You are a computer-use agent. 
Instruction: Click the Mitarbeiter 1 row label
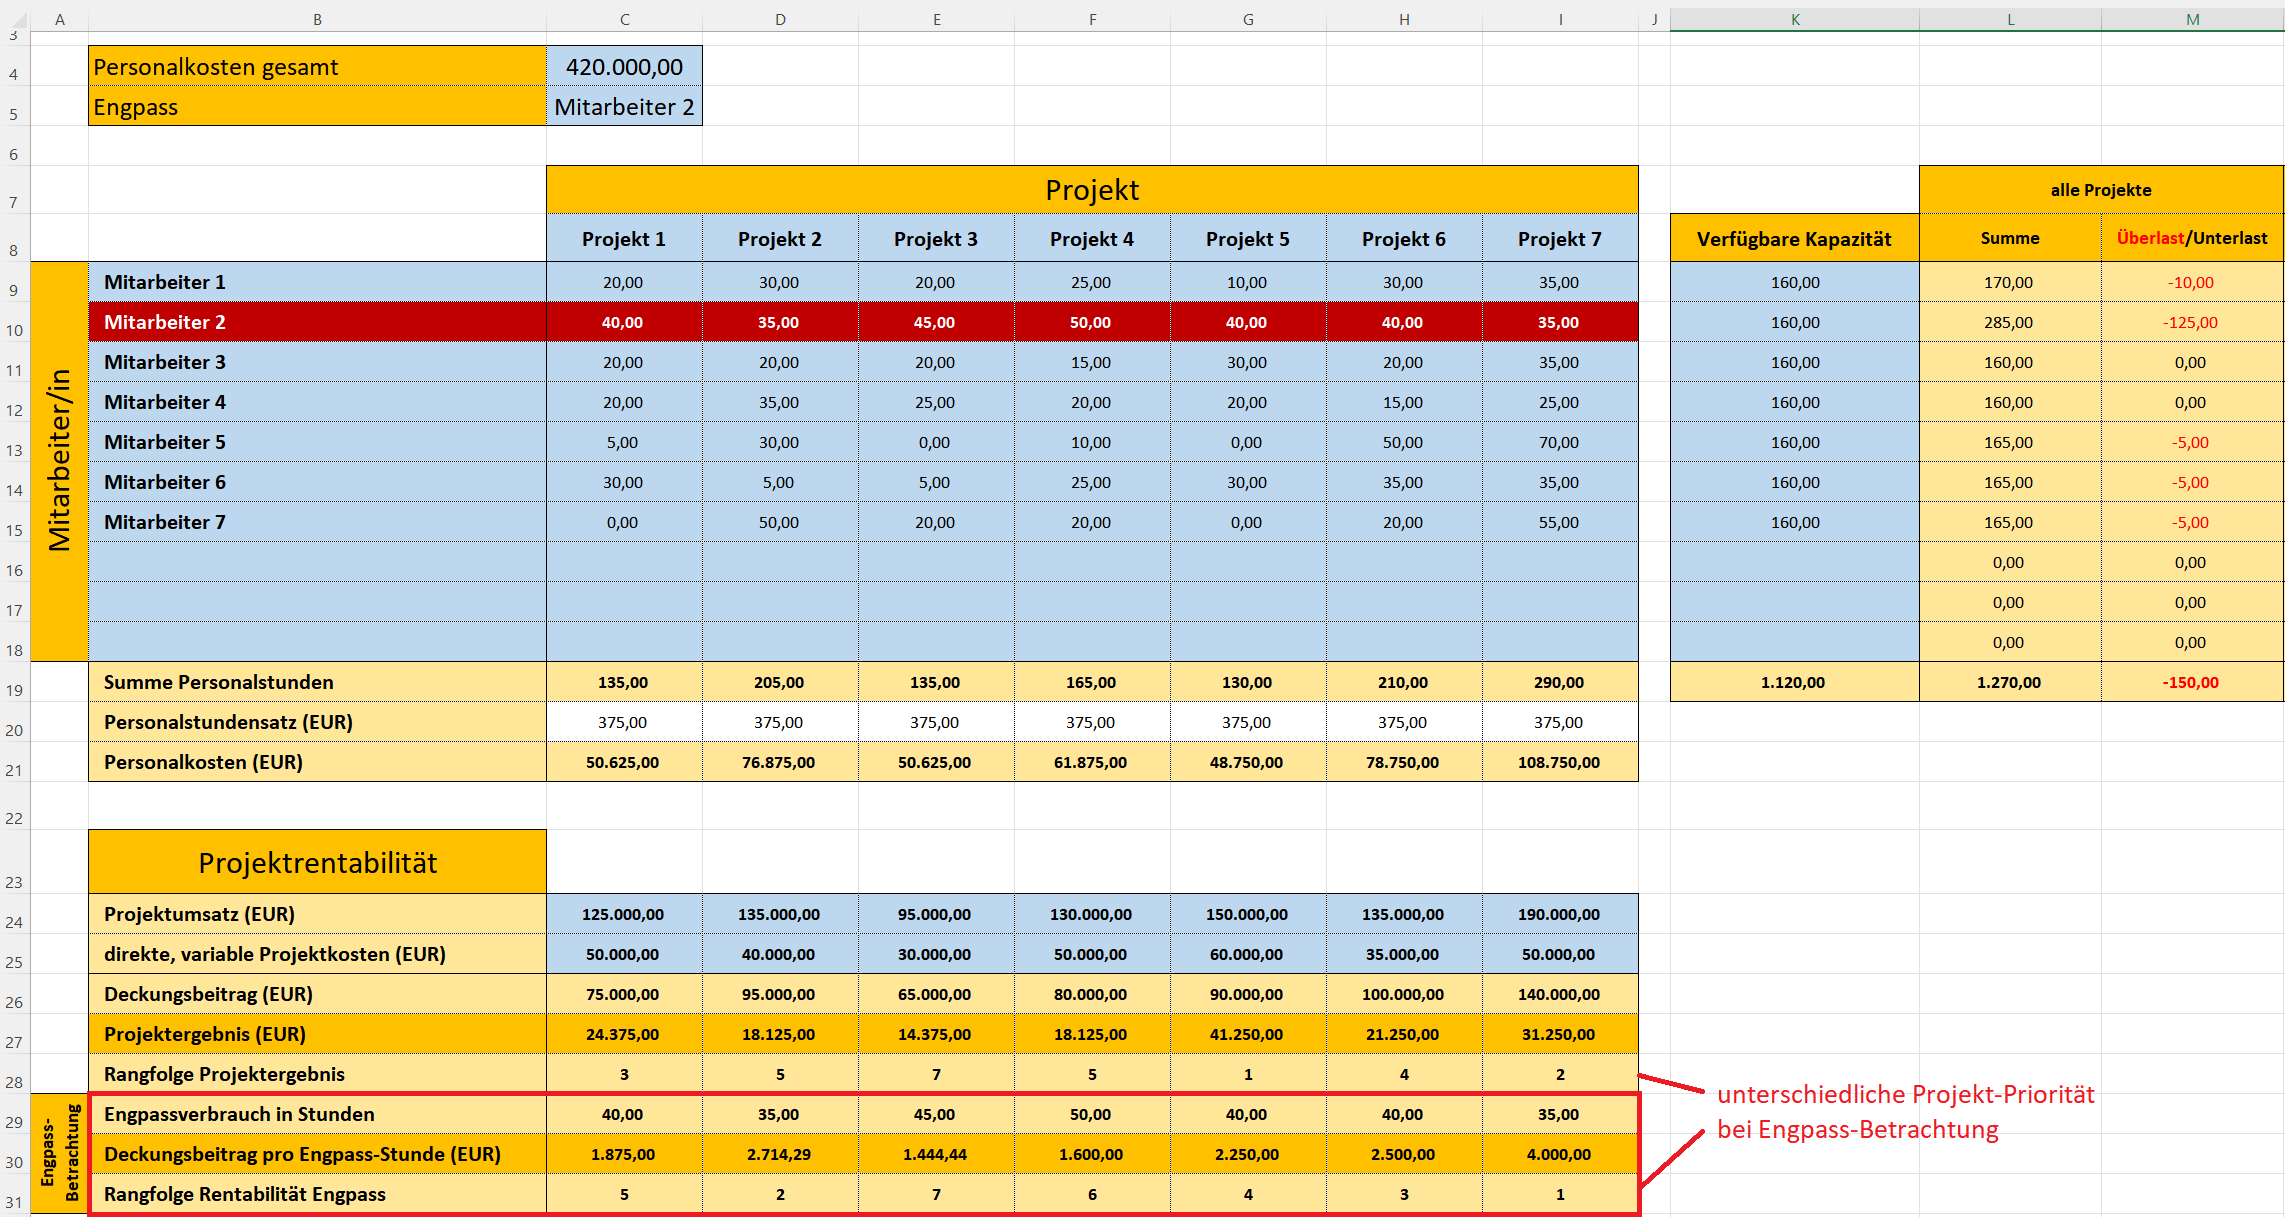pyautogui.click(x=317, y=282)
